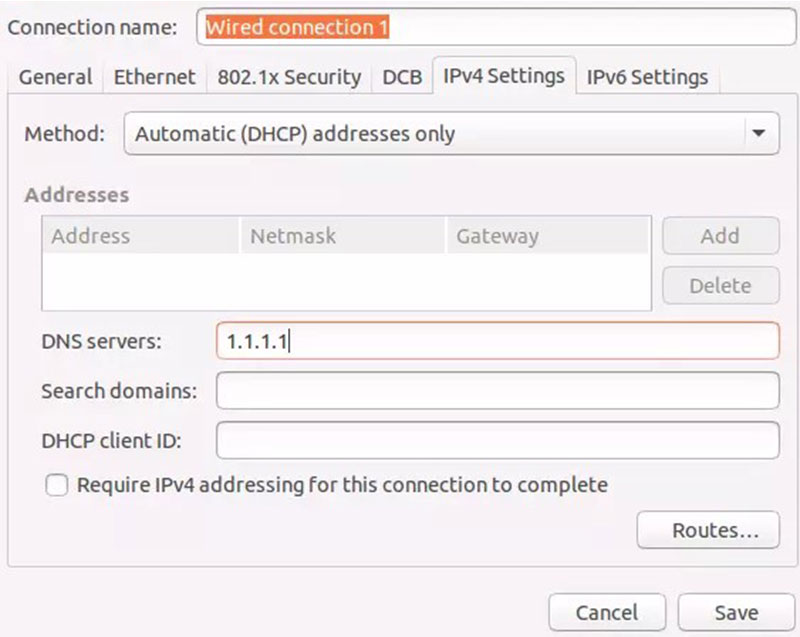Expand the Method combo box arrow
The width and height of the screenshot is (800, 637).
coord(758,133)
